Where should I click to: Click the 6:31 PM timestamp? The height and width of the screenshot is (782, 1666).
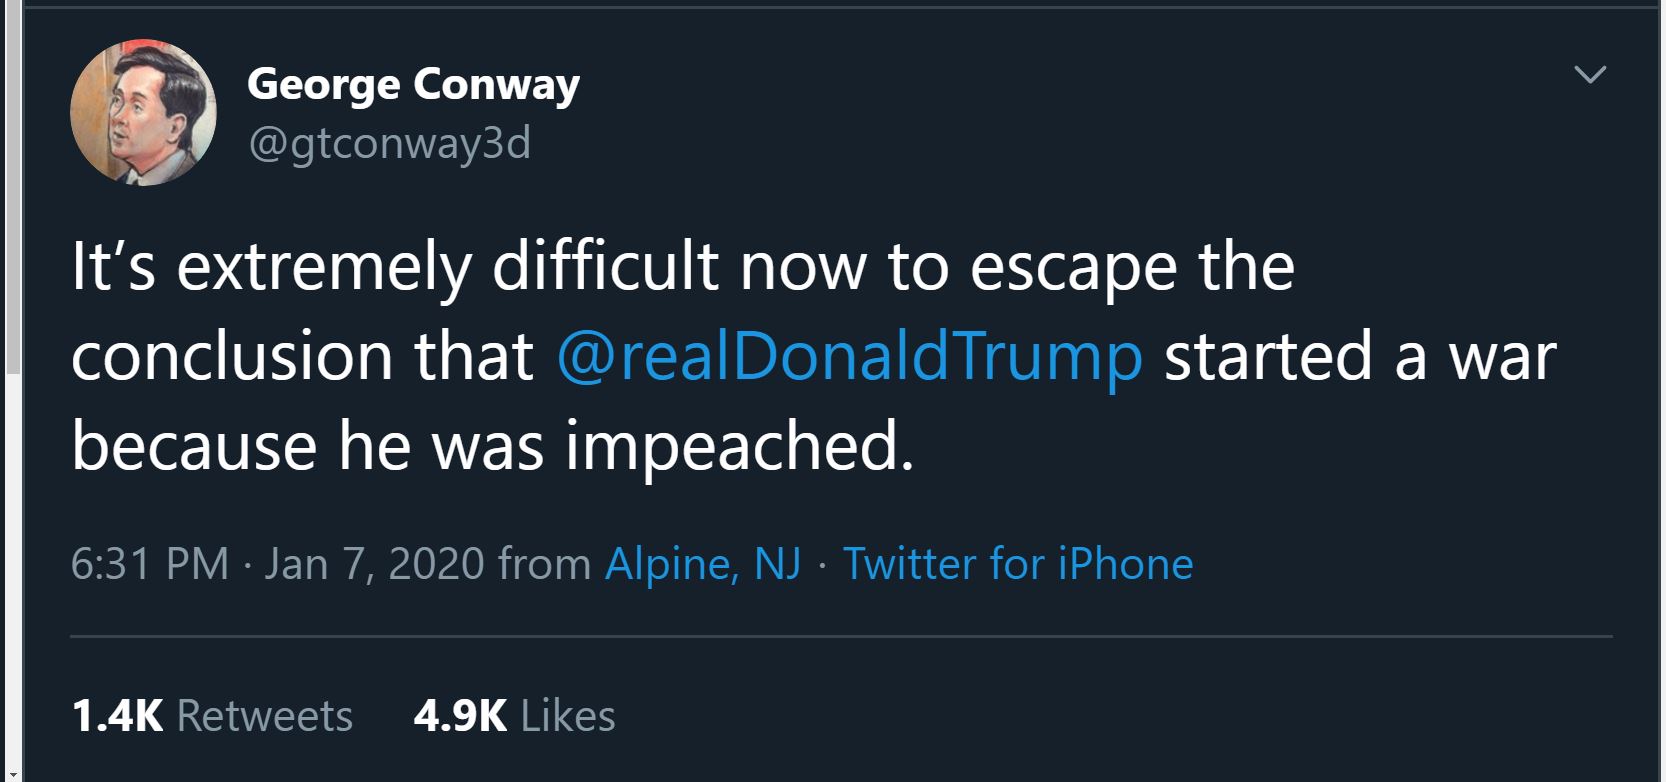click(x=149, y=564)
